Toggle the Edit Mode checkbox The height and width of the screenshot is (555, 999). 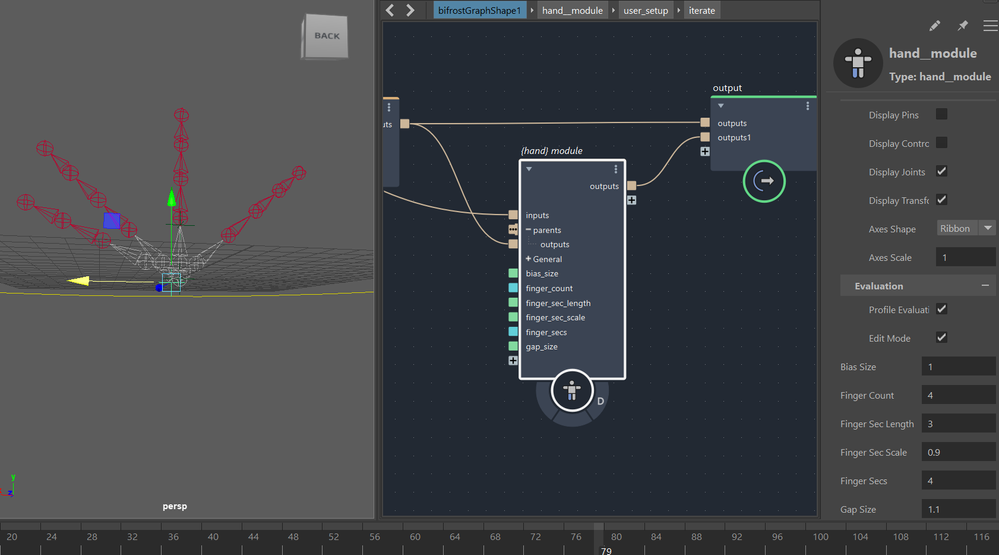click(941, 338)
